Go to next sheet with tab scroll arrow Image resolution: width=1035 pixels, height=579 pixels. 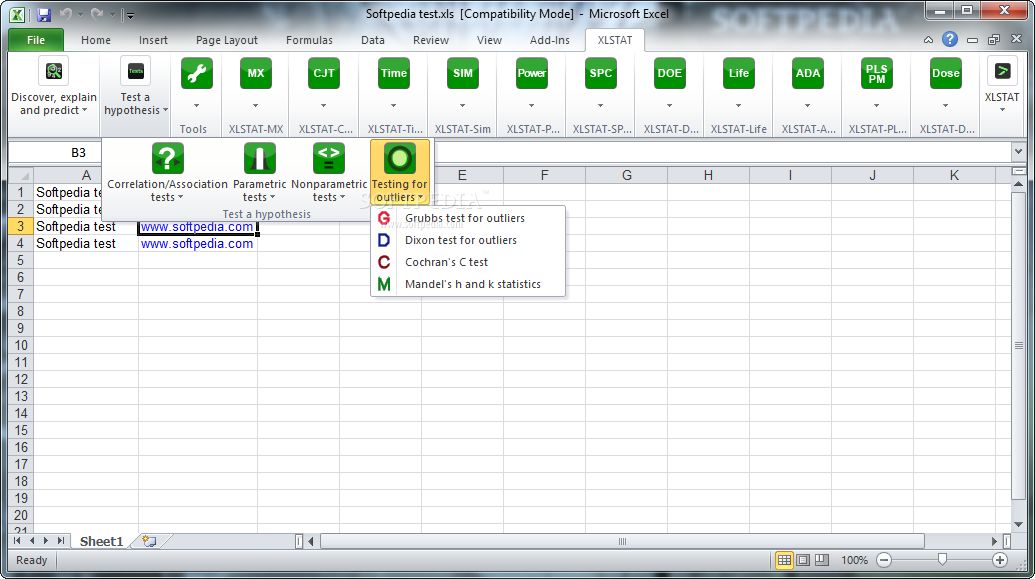click(x=46, y=541)
